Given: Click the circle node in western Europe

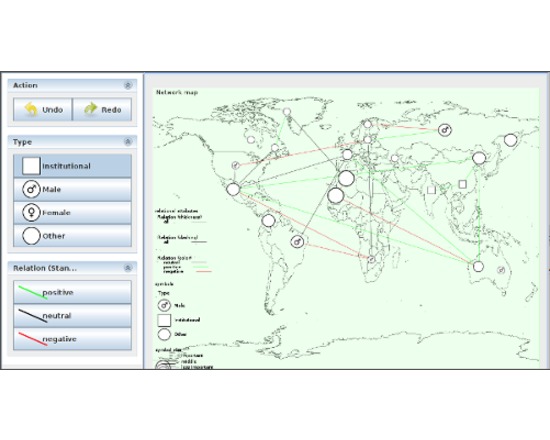Looking at the screenshot, I should point(347,154).
